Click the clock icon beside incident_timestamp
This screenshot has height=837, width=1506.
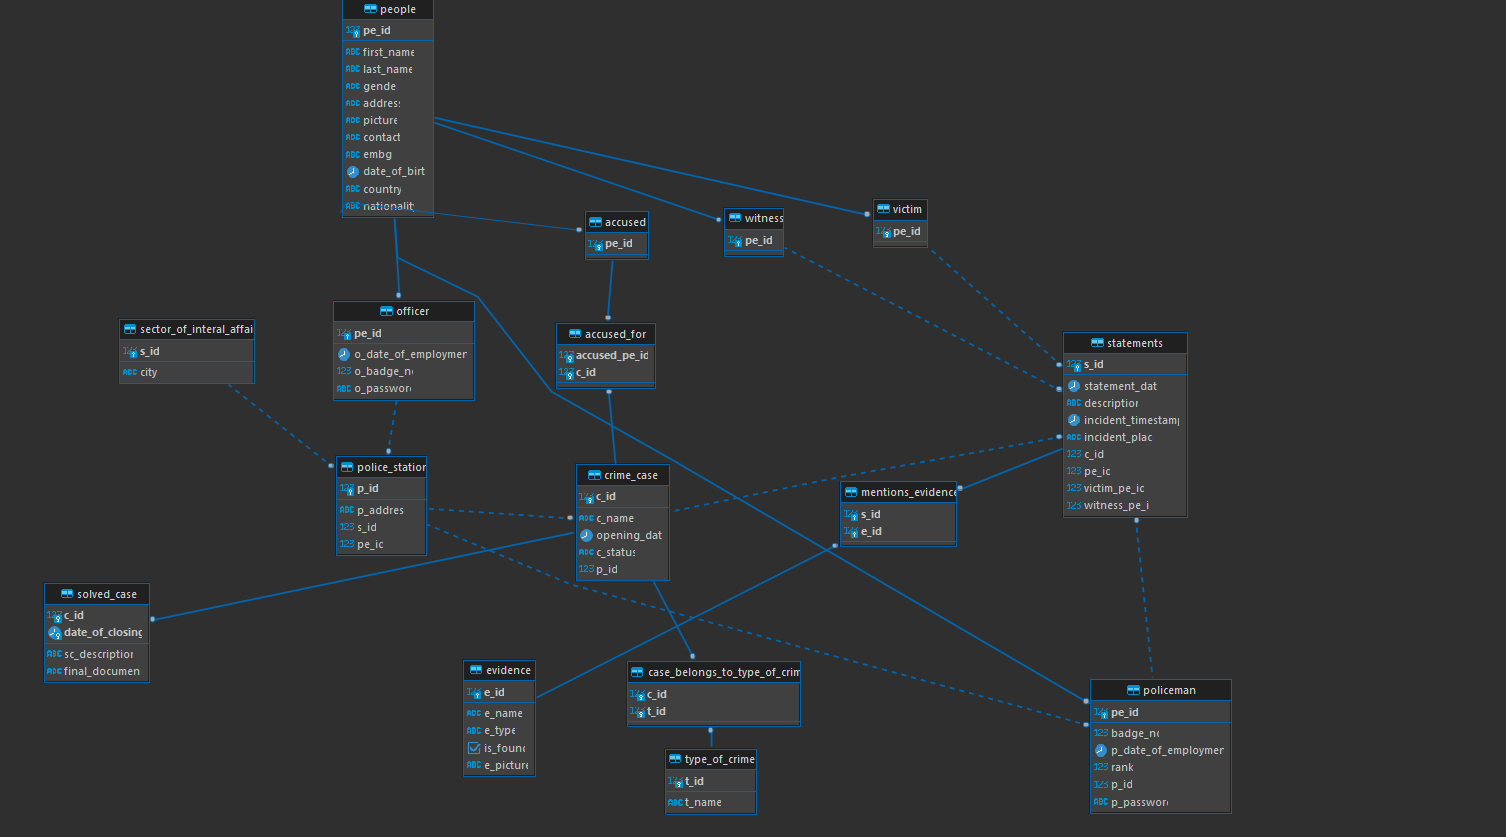coord(1073,420)
